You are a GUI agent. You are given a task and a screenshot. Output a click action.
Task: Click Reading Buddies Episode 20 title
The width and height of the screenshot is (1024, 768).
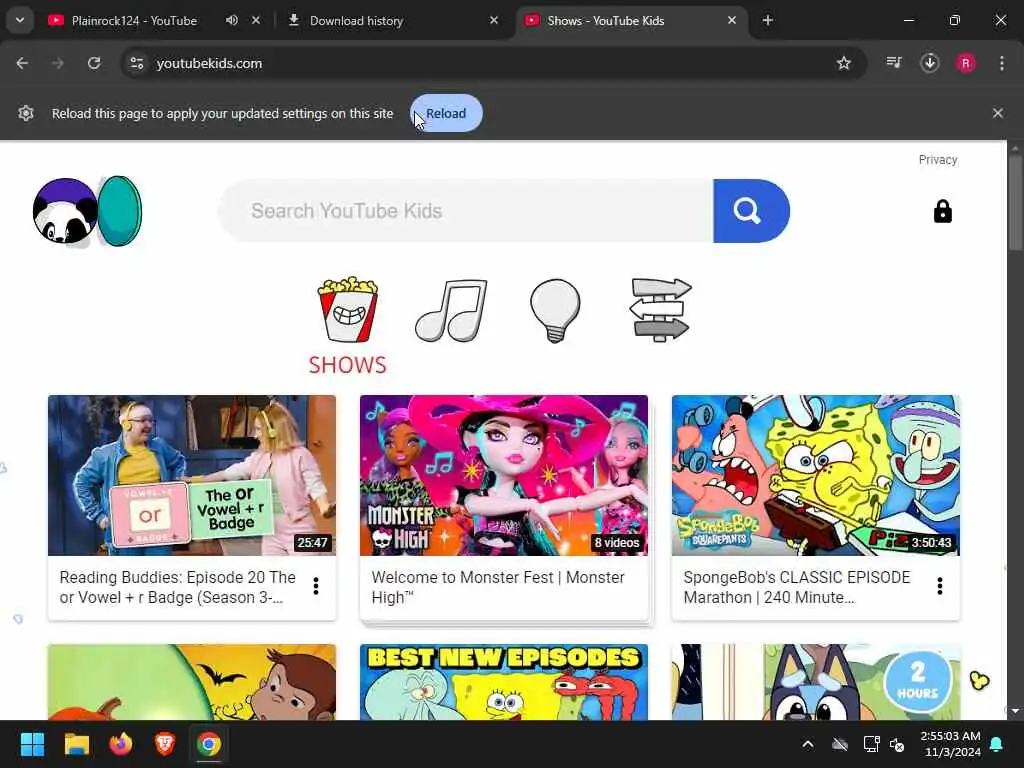point(177,587)
